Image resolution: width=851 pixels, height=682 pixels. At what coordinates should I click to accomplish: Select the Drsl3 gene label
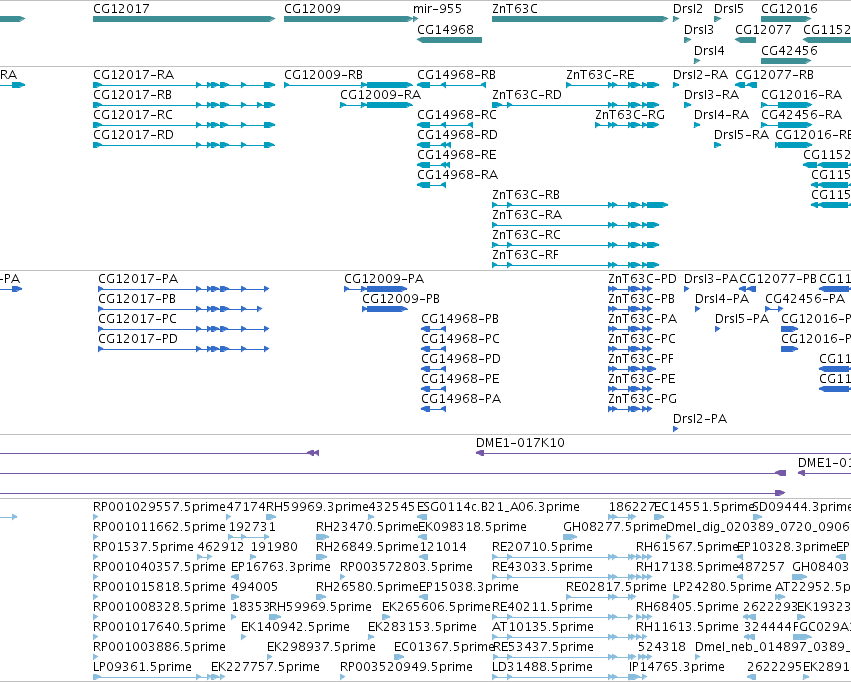(699, 30)
